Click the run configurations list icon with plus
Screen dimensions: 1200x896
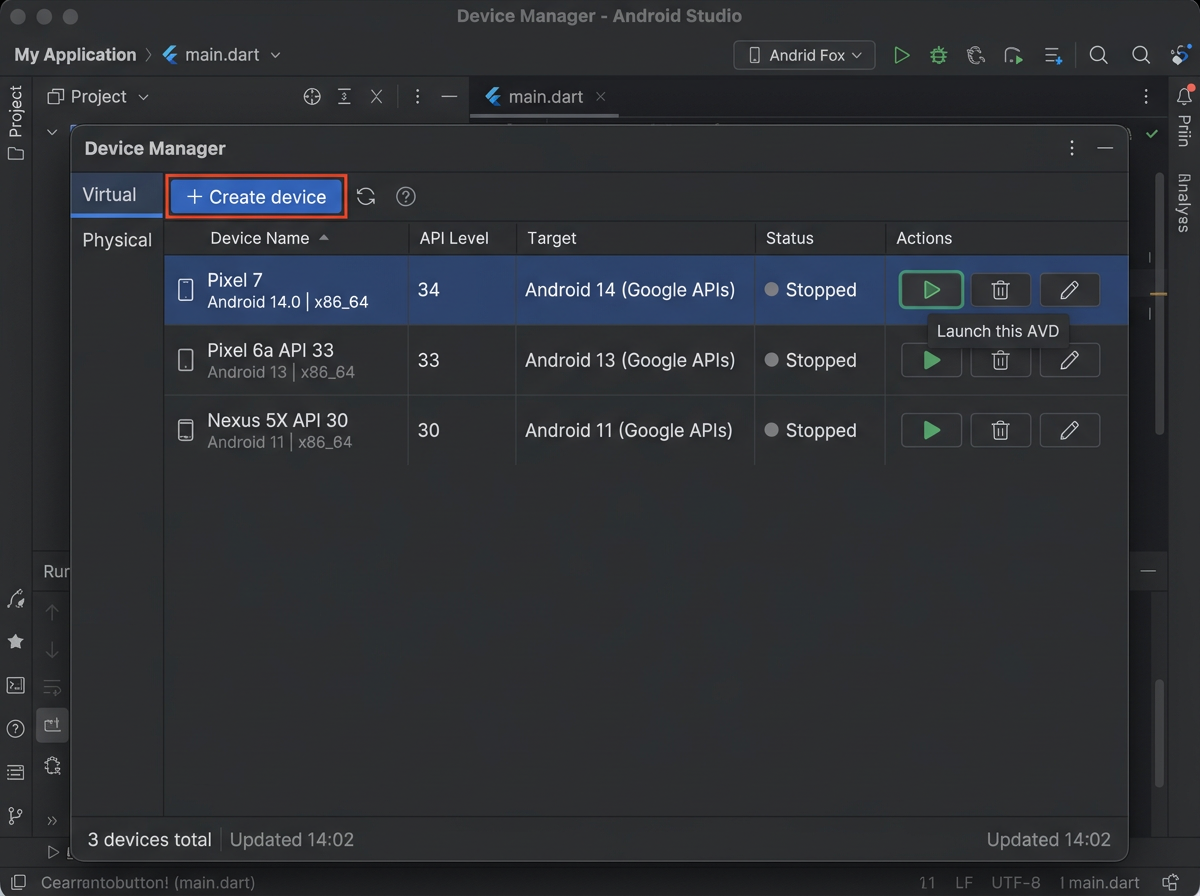click(x=1053, y=55)
